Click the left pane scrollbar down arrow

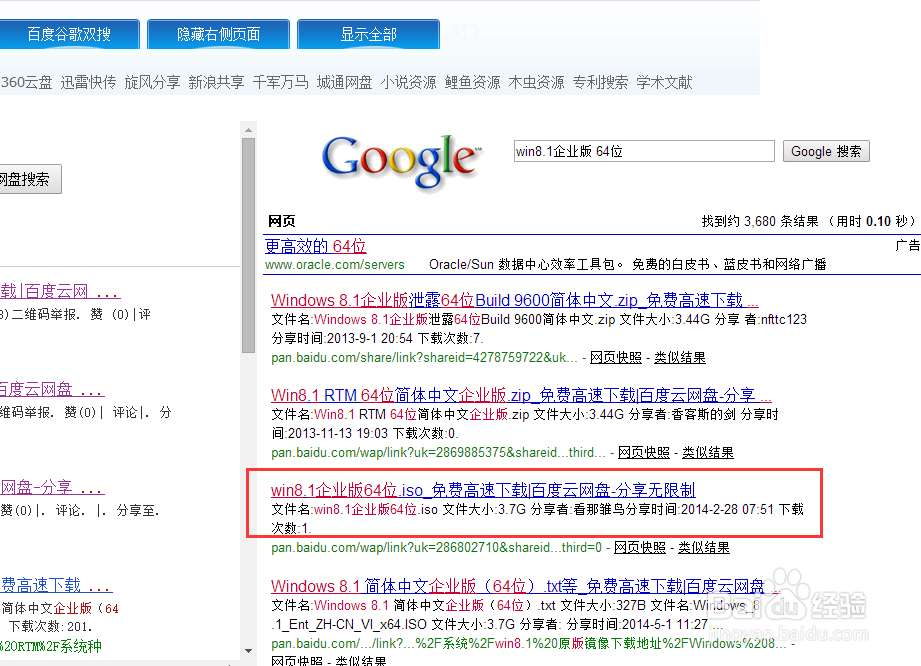(x=248, y=651)
